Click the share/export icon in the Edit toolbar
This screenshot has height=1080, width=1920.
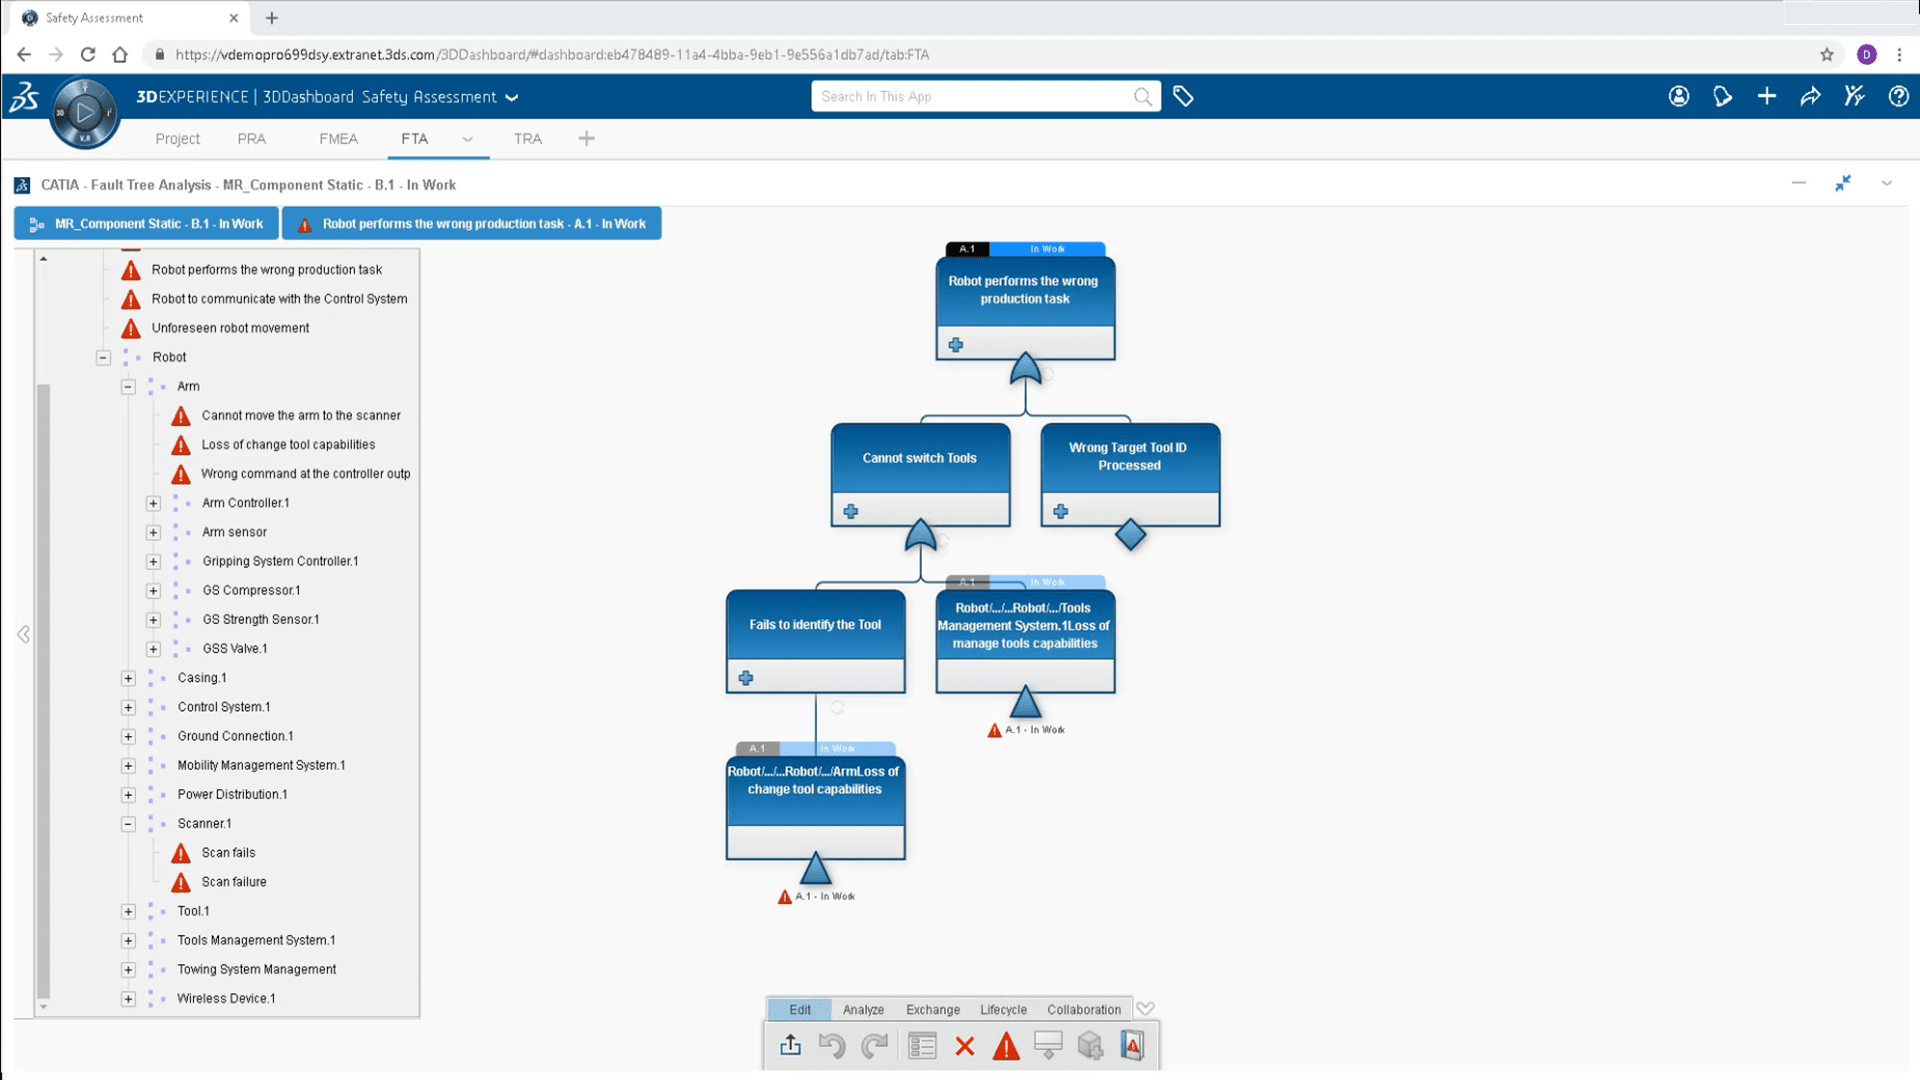click(790, 1046)
